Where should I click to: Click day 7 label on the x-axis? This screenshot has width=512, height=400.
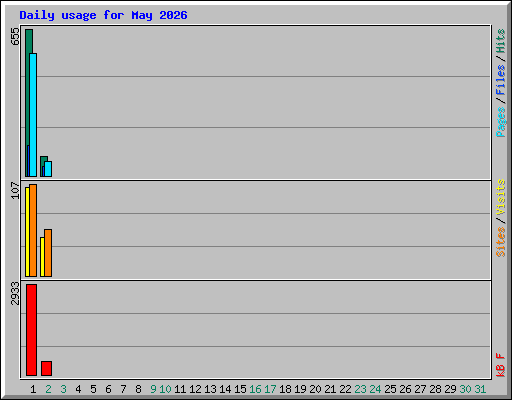click(123, 389)
